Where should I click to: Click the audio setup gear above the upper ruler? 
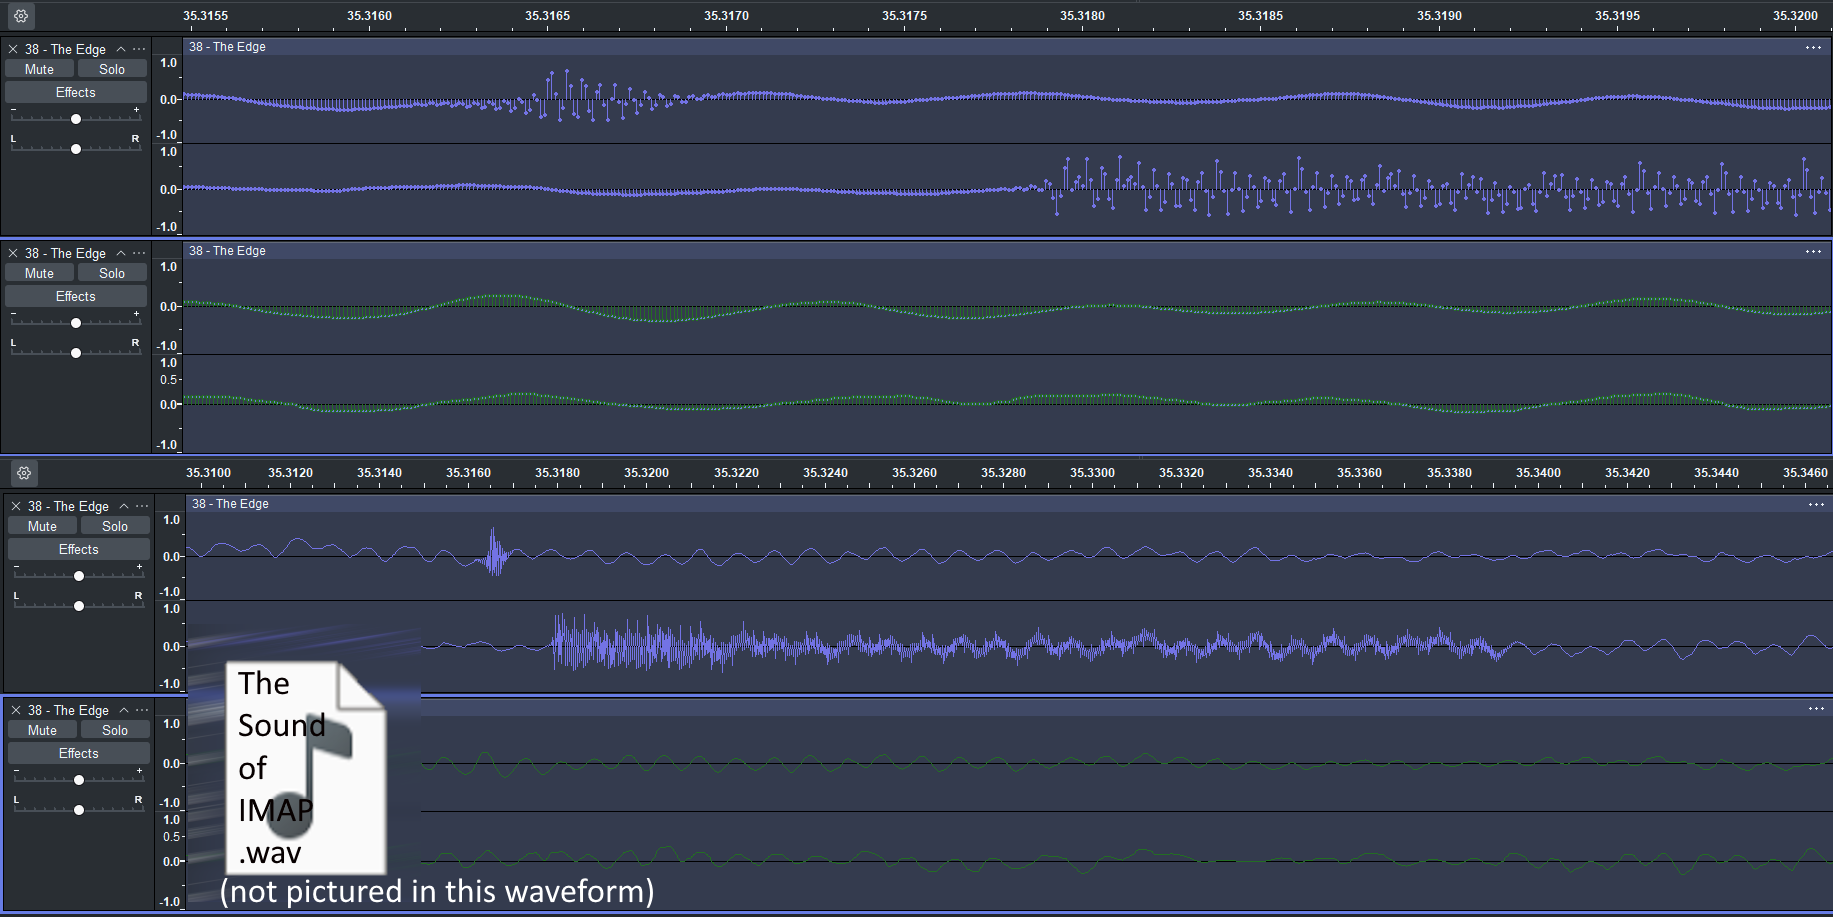20,16
